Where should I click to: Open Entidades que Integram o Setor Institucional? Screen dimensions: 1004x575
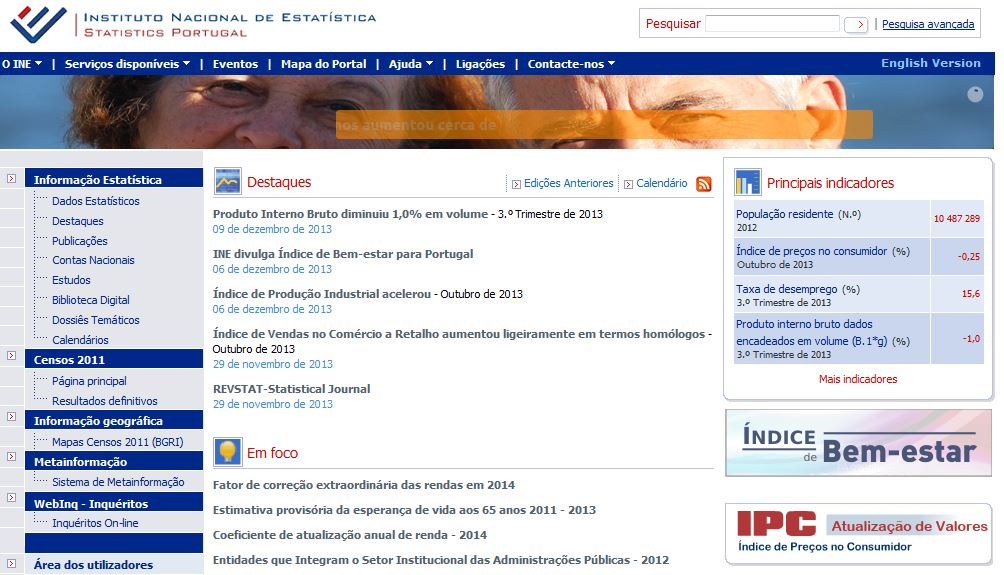441,560
